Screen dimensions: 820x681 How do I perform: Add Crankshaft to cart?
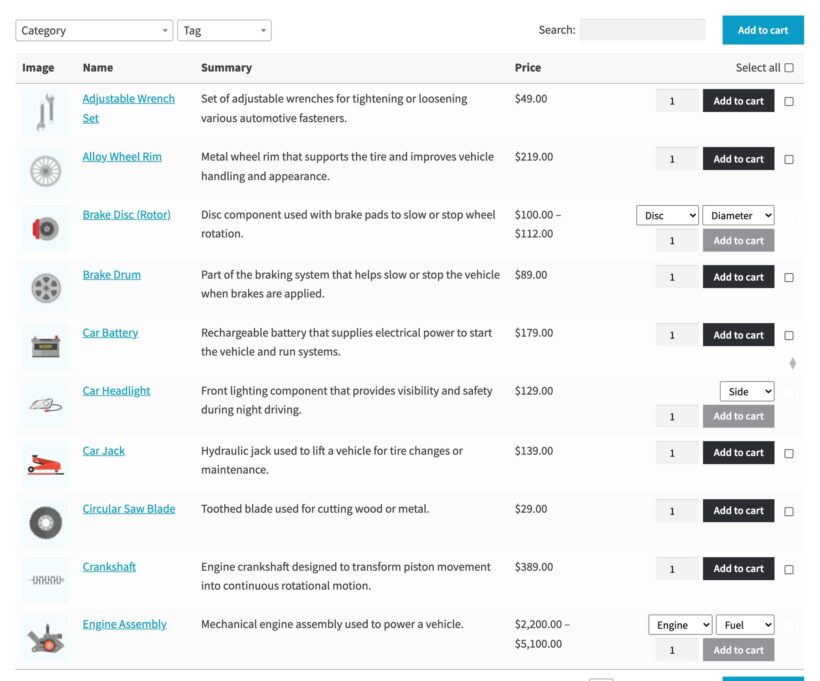[x=738, y=569]
